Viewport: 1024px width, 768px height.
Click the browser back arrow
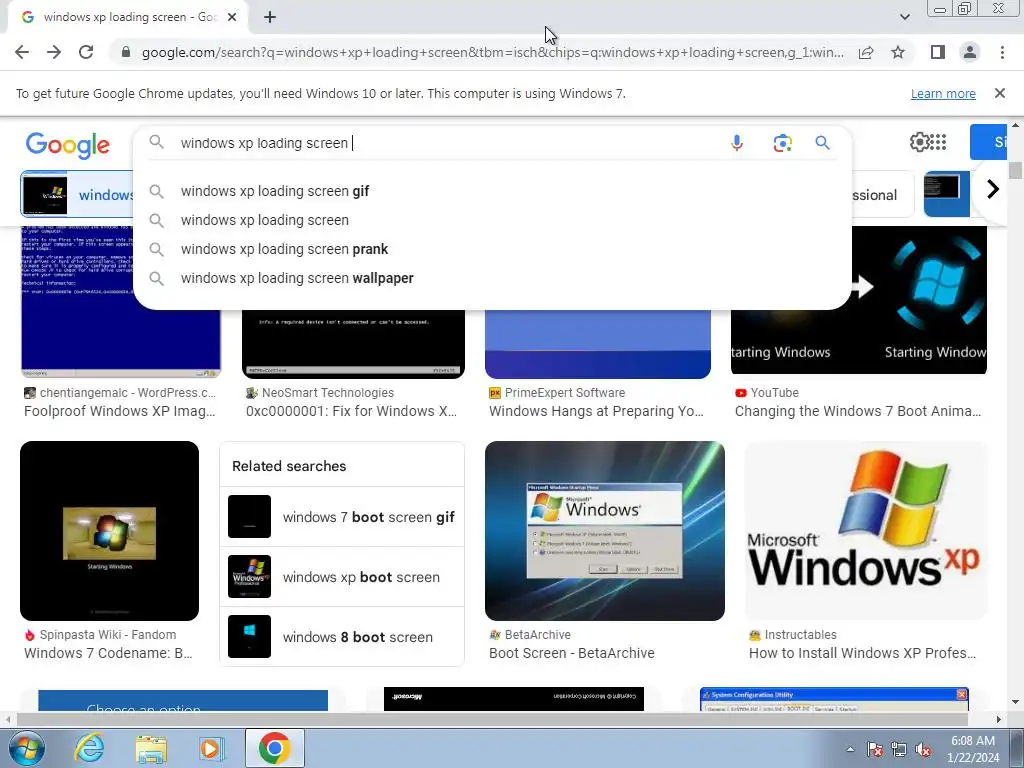point(22,52)
